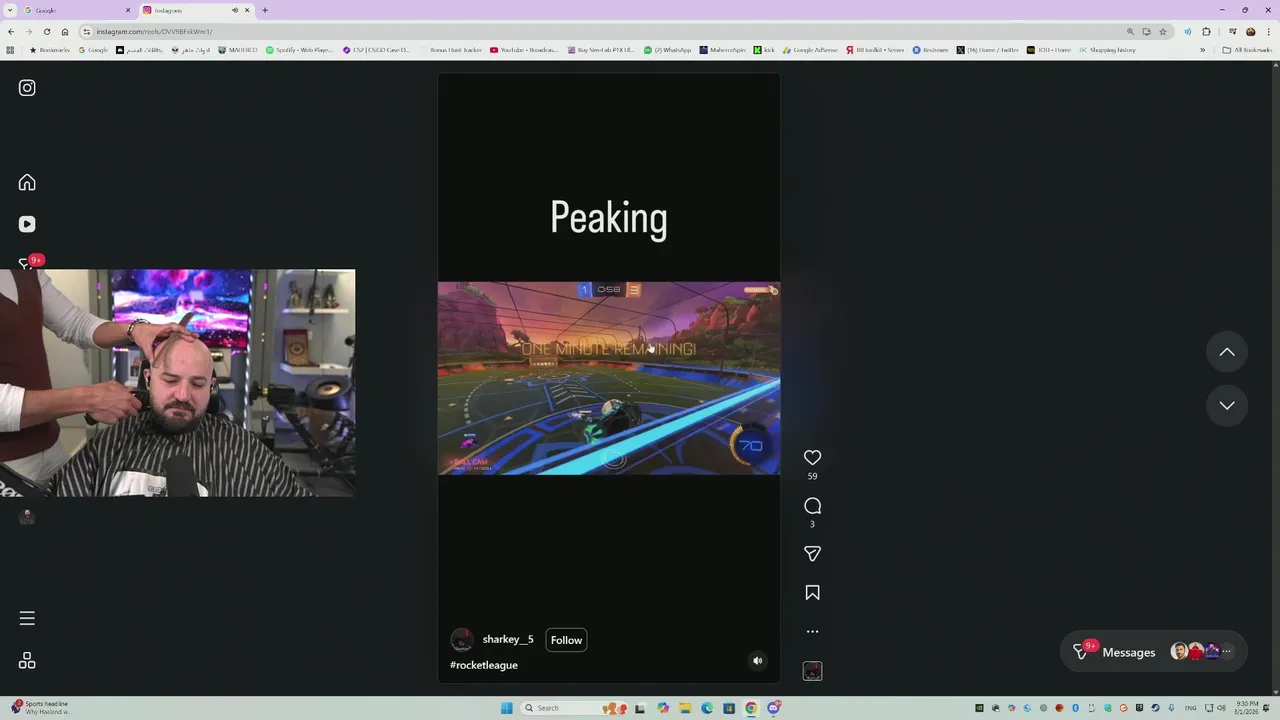Open Spotify Web Player bookmark

(299, 50)
